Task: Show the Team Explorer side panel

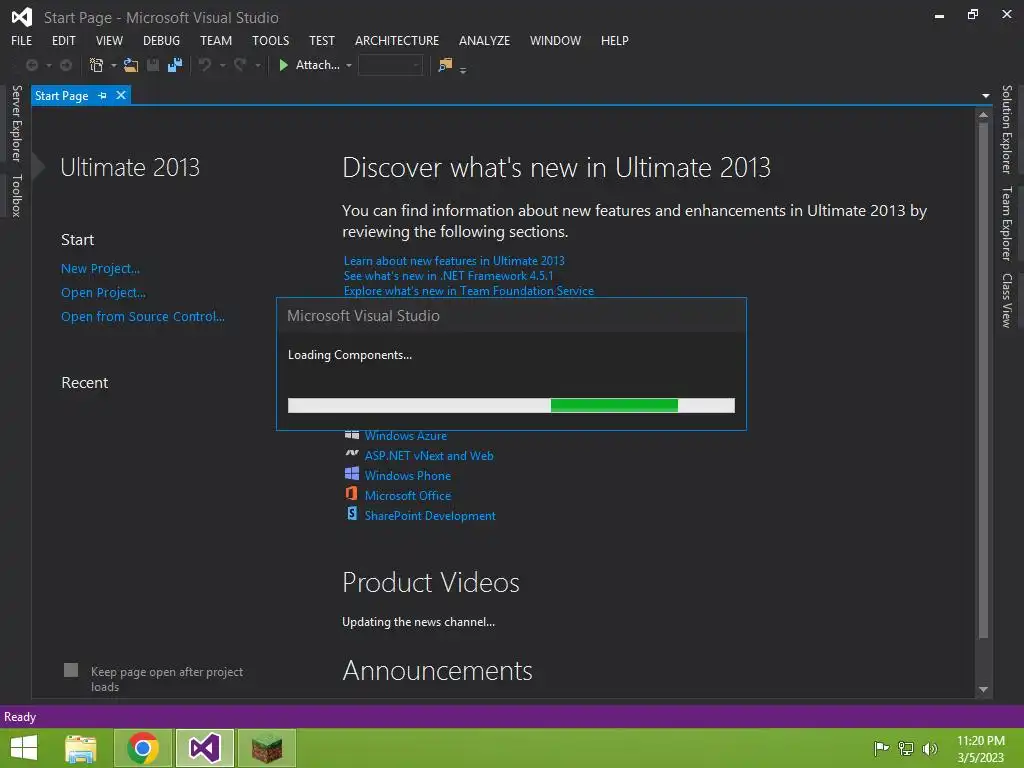Action: 1007,223
